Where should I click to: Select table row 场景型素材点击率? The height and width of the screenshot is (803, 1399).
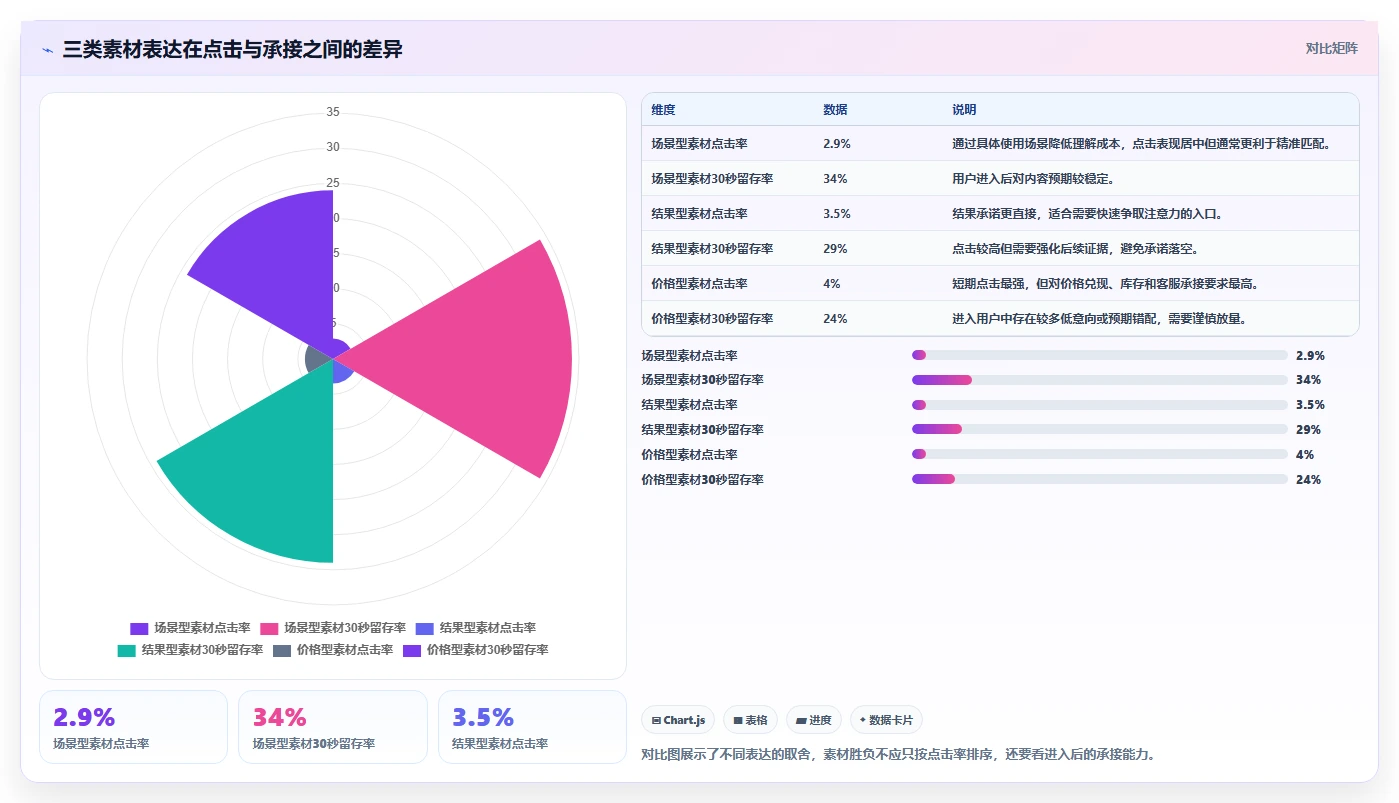(1000, 143)
